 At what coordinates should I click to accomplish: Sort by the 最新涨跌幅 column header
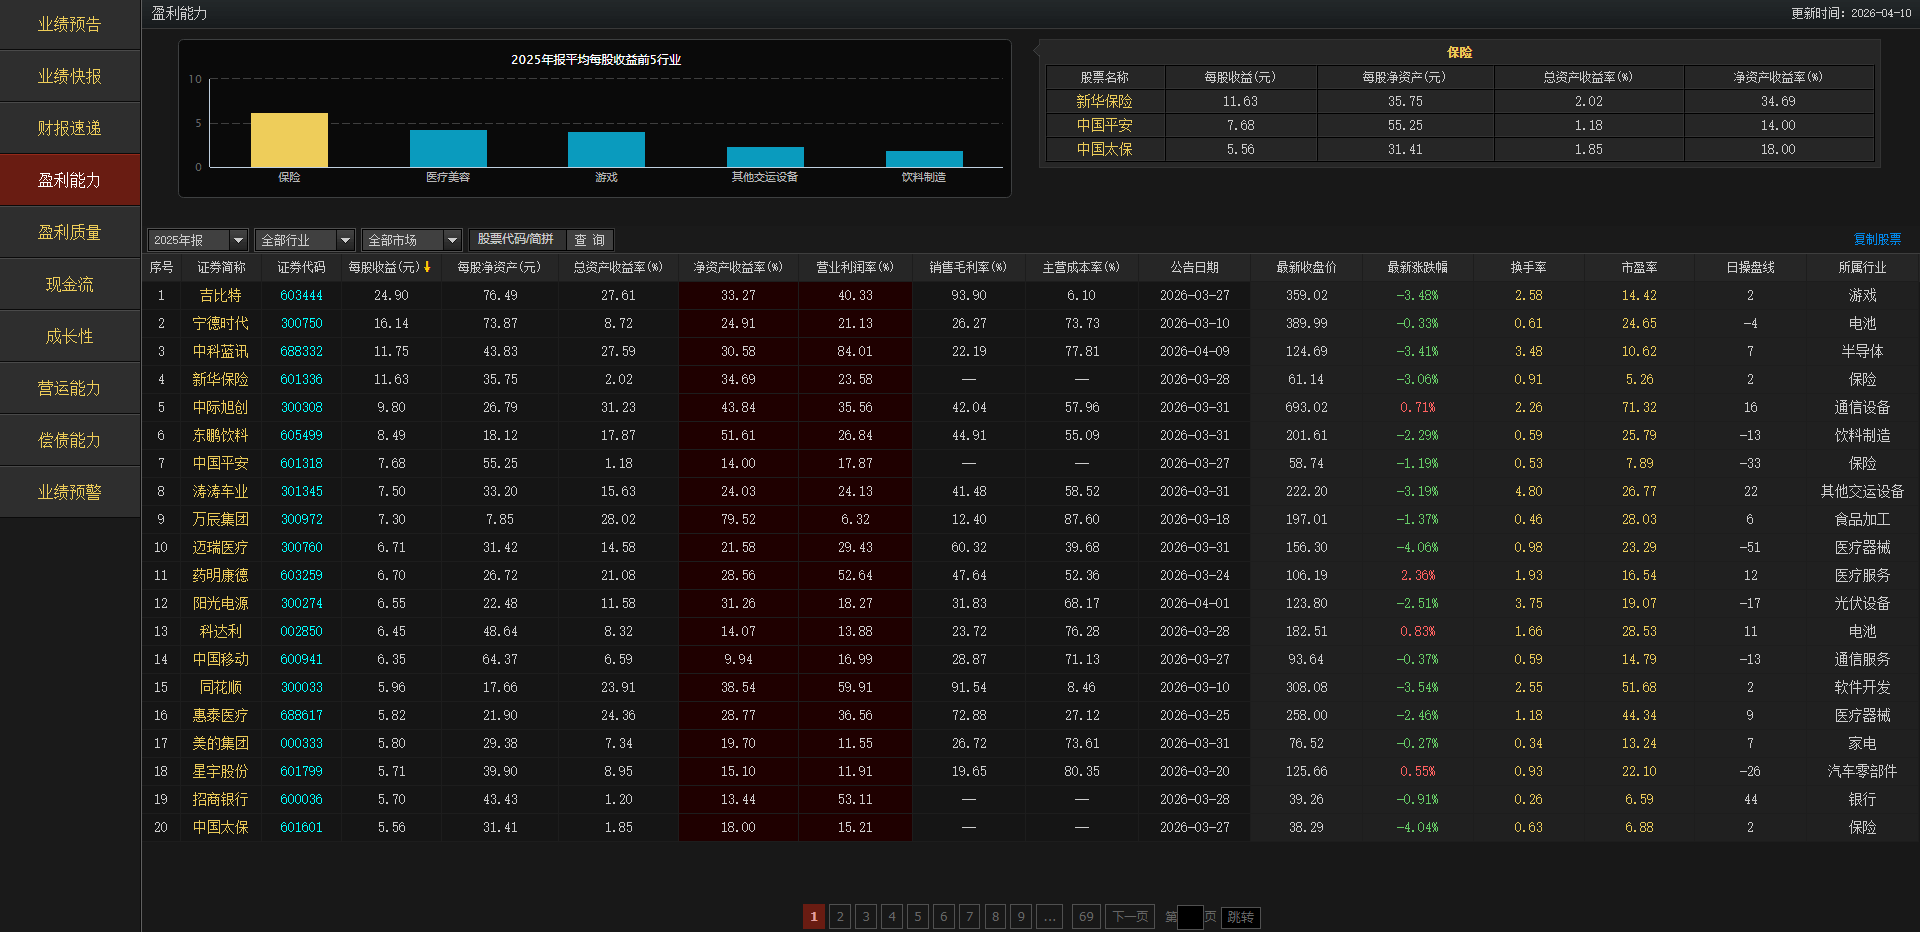1417,268
